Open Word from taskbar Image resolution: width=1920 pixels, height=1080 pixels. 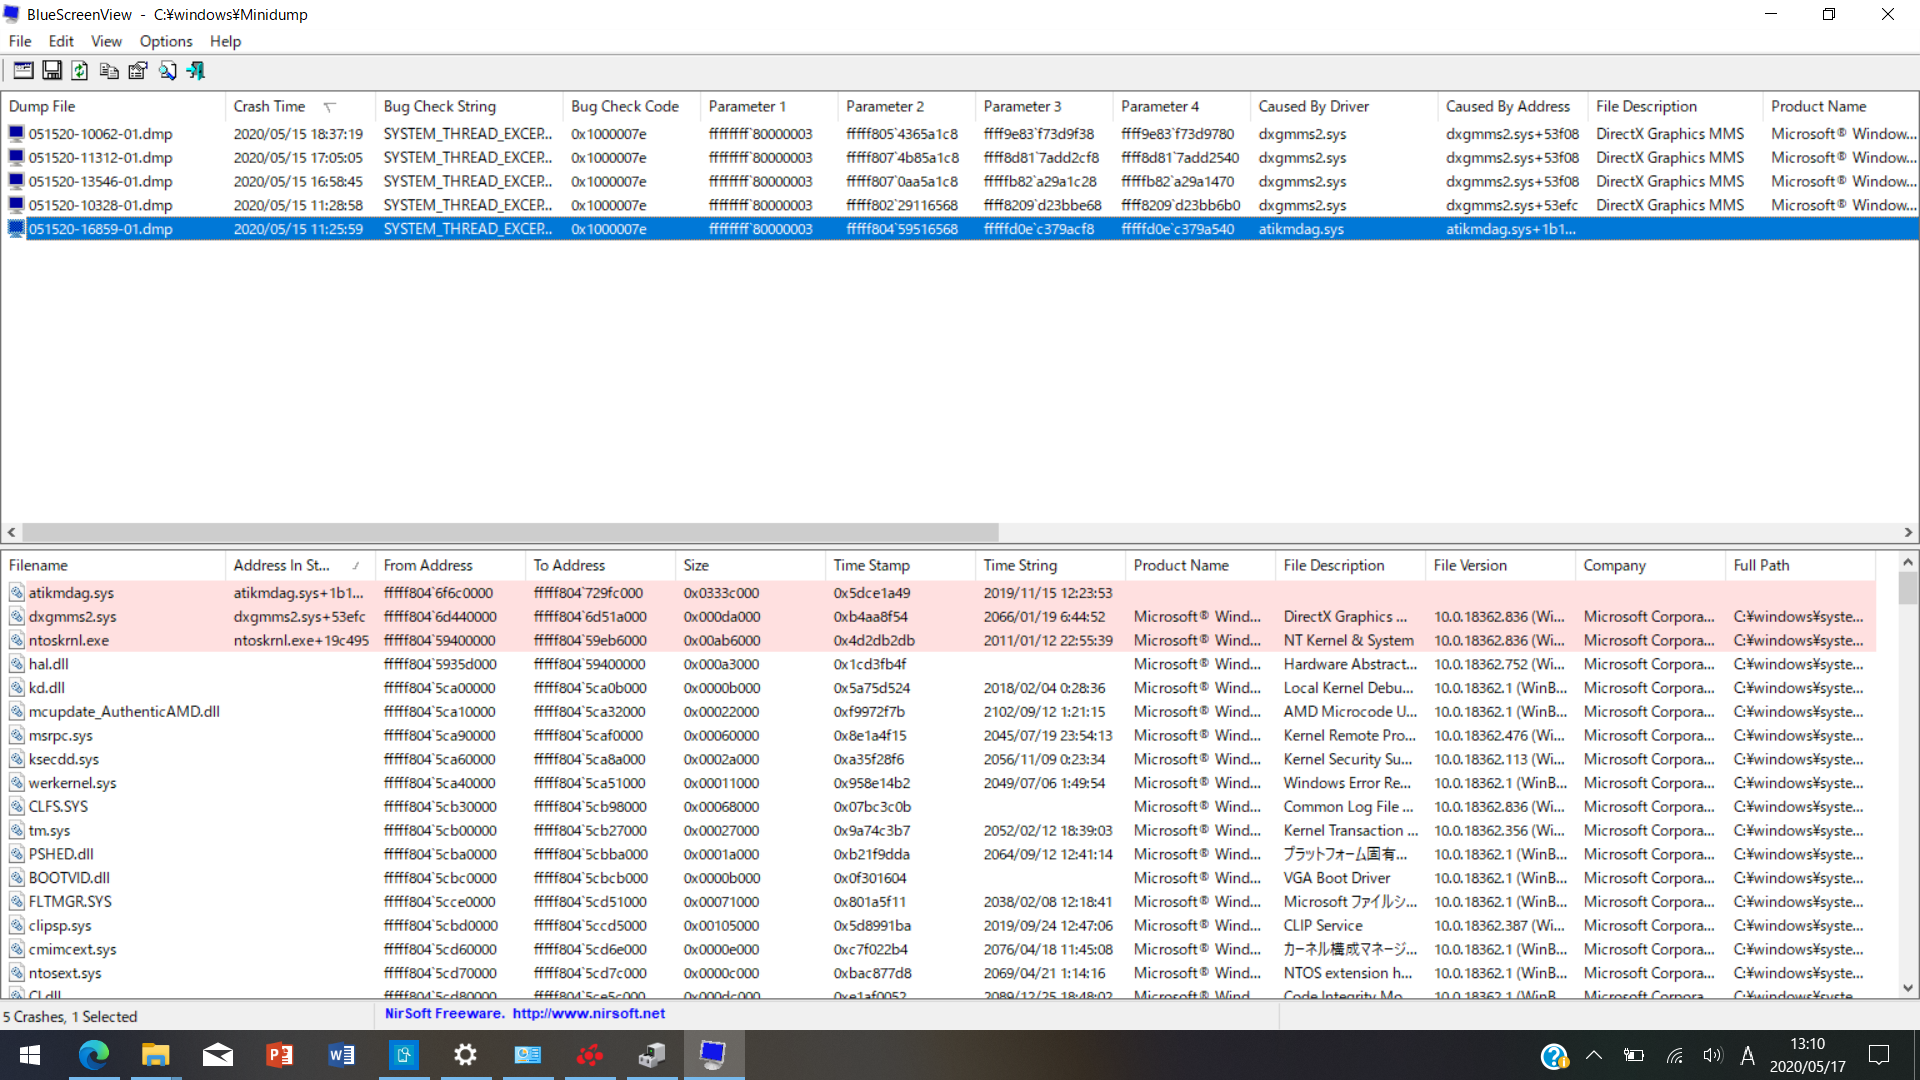pyautogui.click(x=341, y=1055)
